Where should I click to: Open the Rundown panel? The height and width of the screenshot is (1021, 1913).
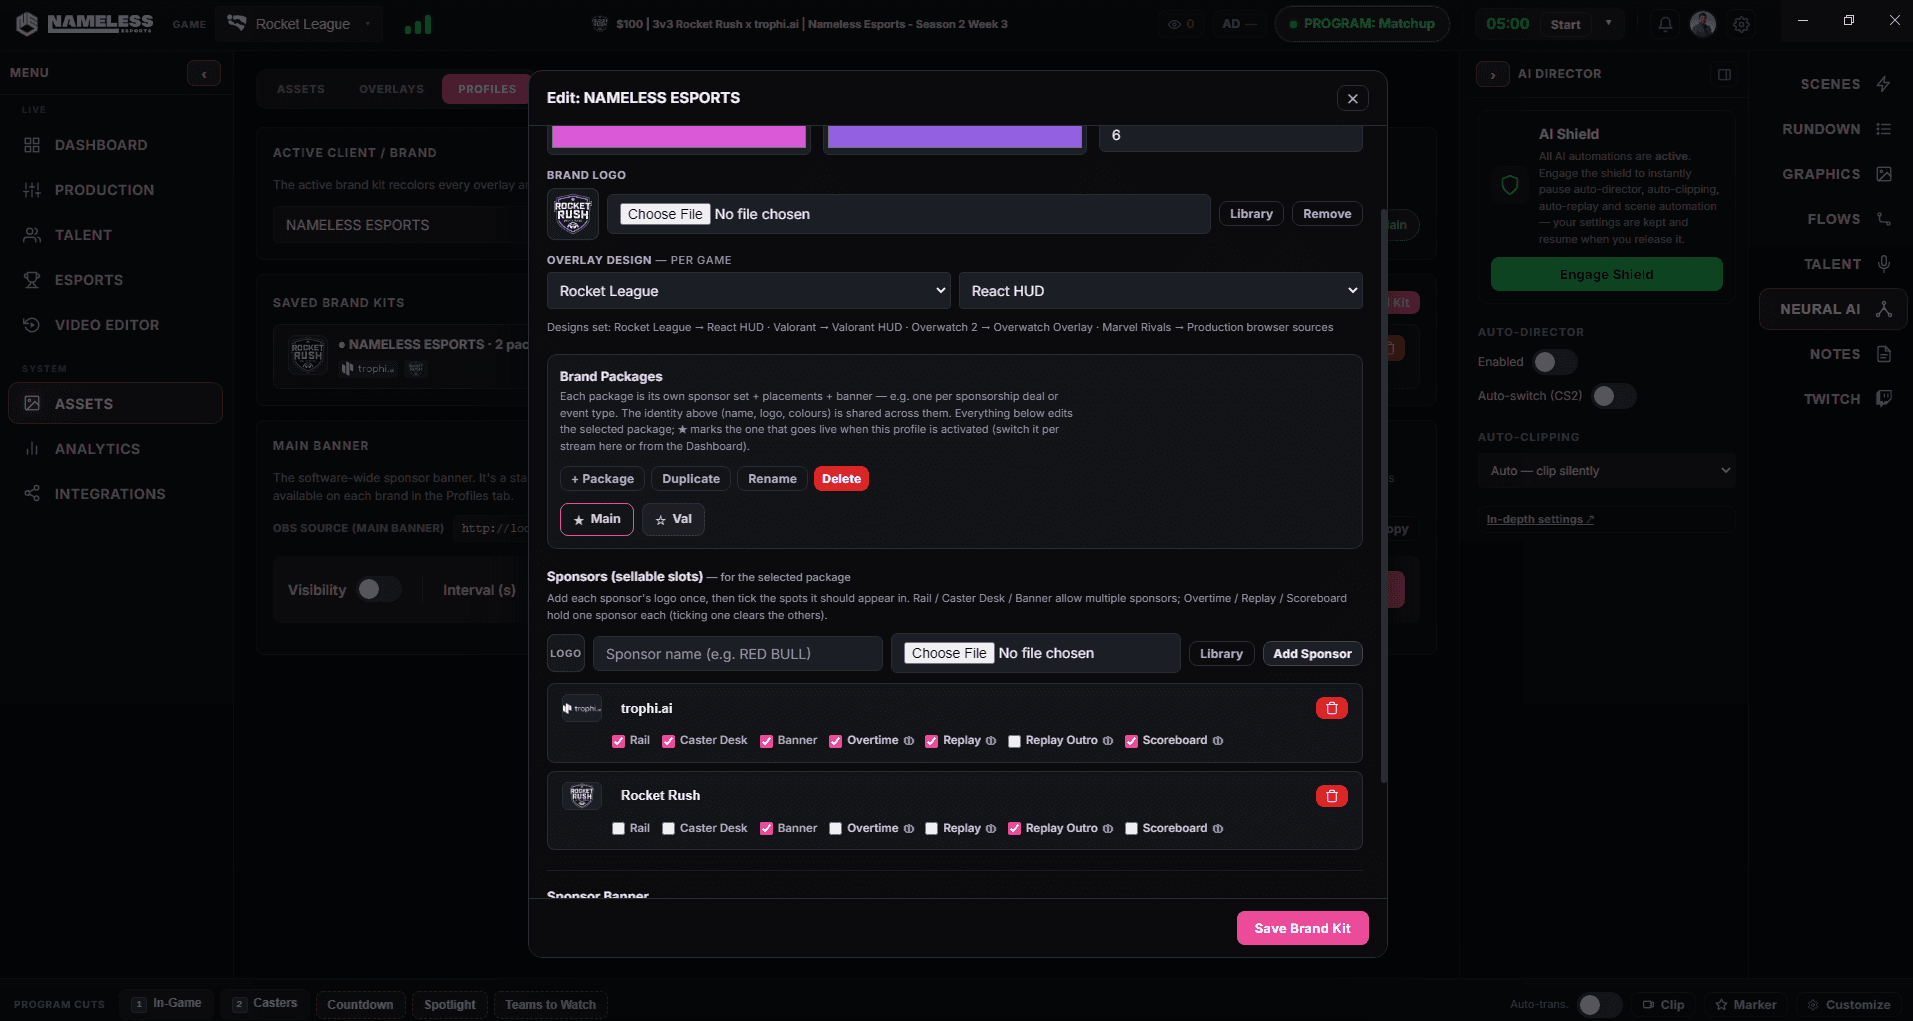[x=1837, y=129]
